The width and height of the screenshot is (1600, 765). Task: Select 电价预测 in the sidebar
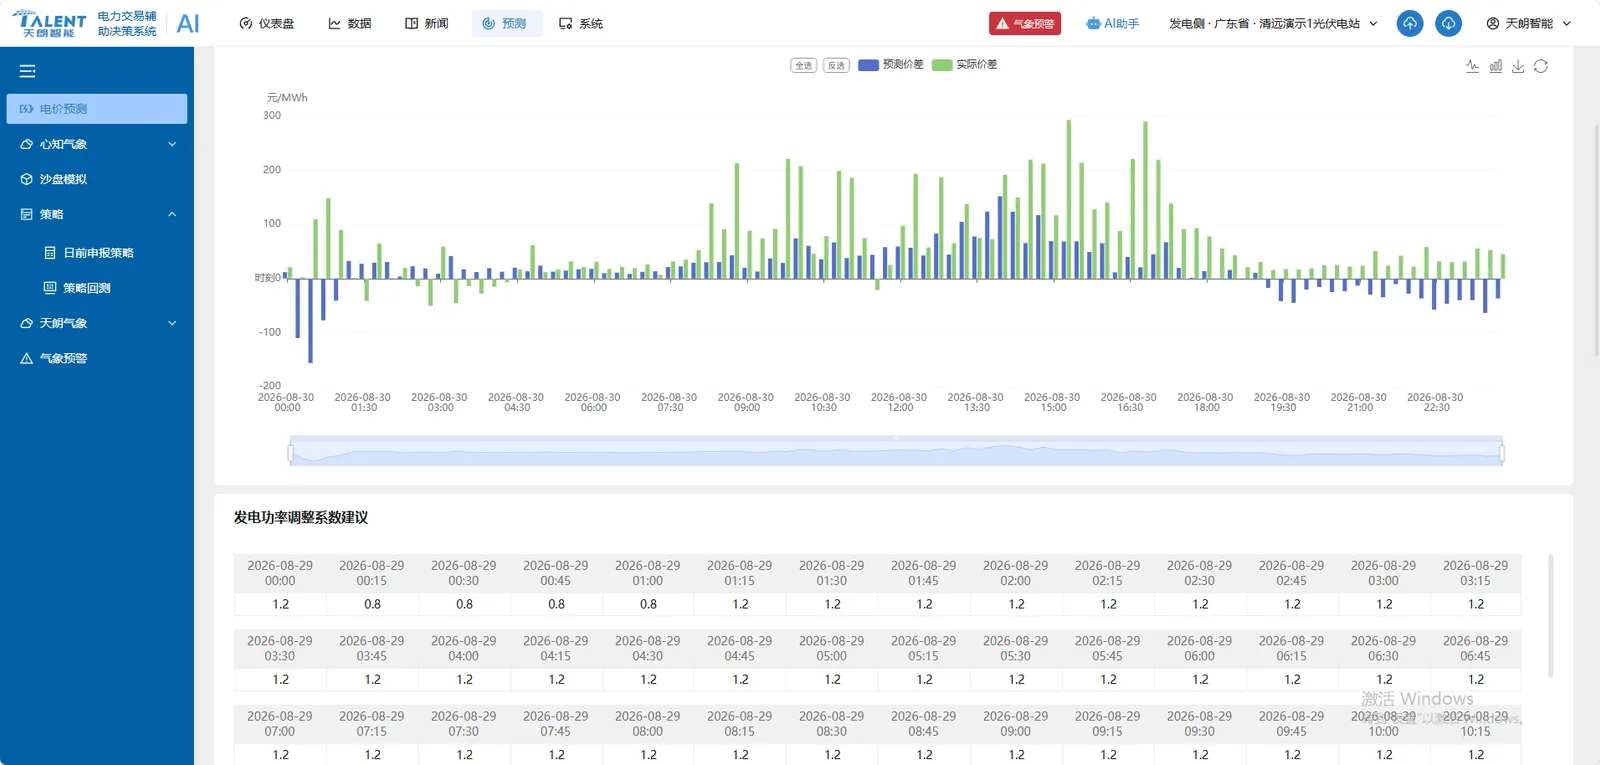(x=97, y=109)
